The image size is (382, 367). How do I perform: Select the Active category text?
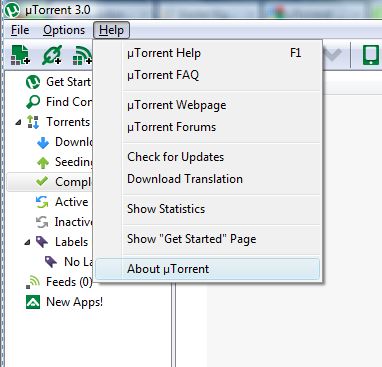coord(72,202)
